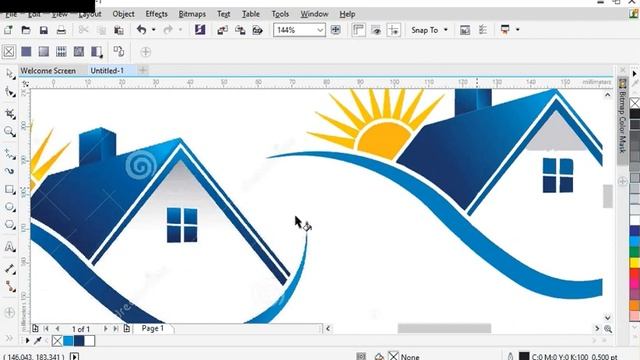The image size is (640, 360).
Task: Select the Zoom tool
Action: [10, 131]
